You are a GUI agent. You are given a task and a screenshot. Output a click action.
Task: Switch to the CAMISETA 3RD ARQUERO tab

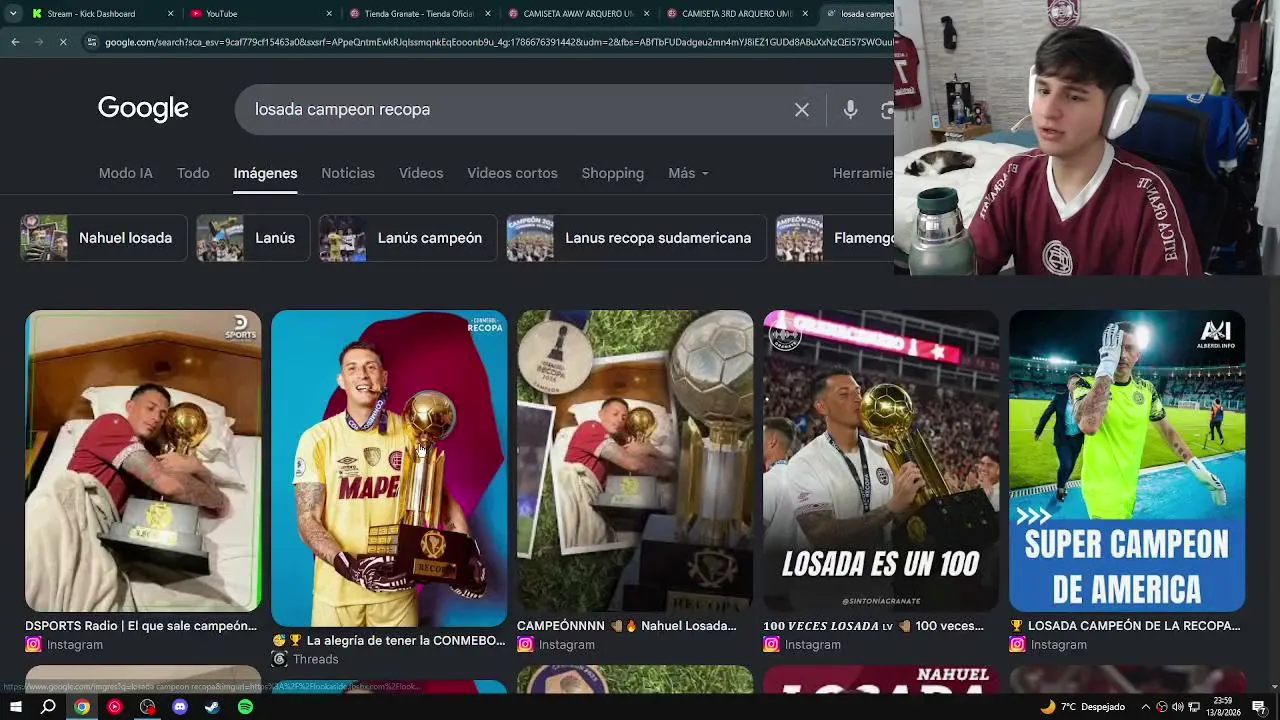(x=736, y=14)
